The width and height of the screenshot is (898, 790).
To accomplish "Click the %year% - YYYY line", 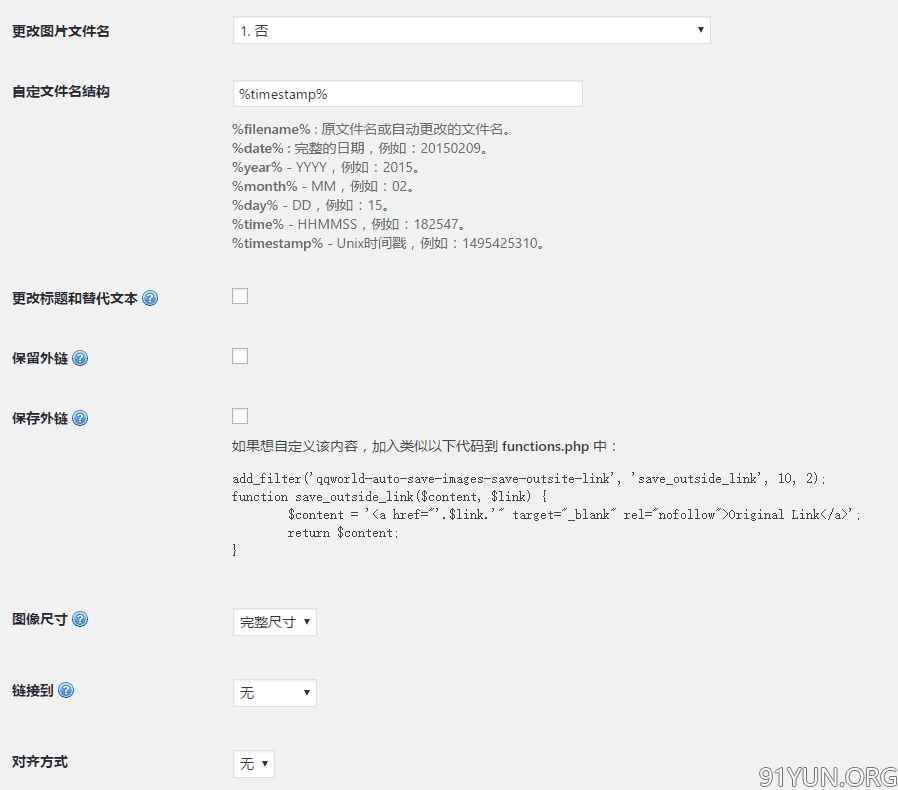I will tap(326, 167).
